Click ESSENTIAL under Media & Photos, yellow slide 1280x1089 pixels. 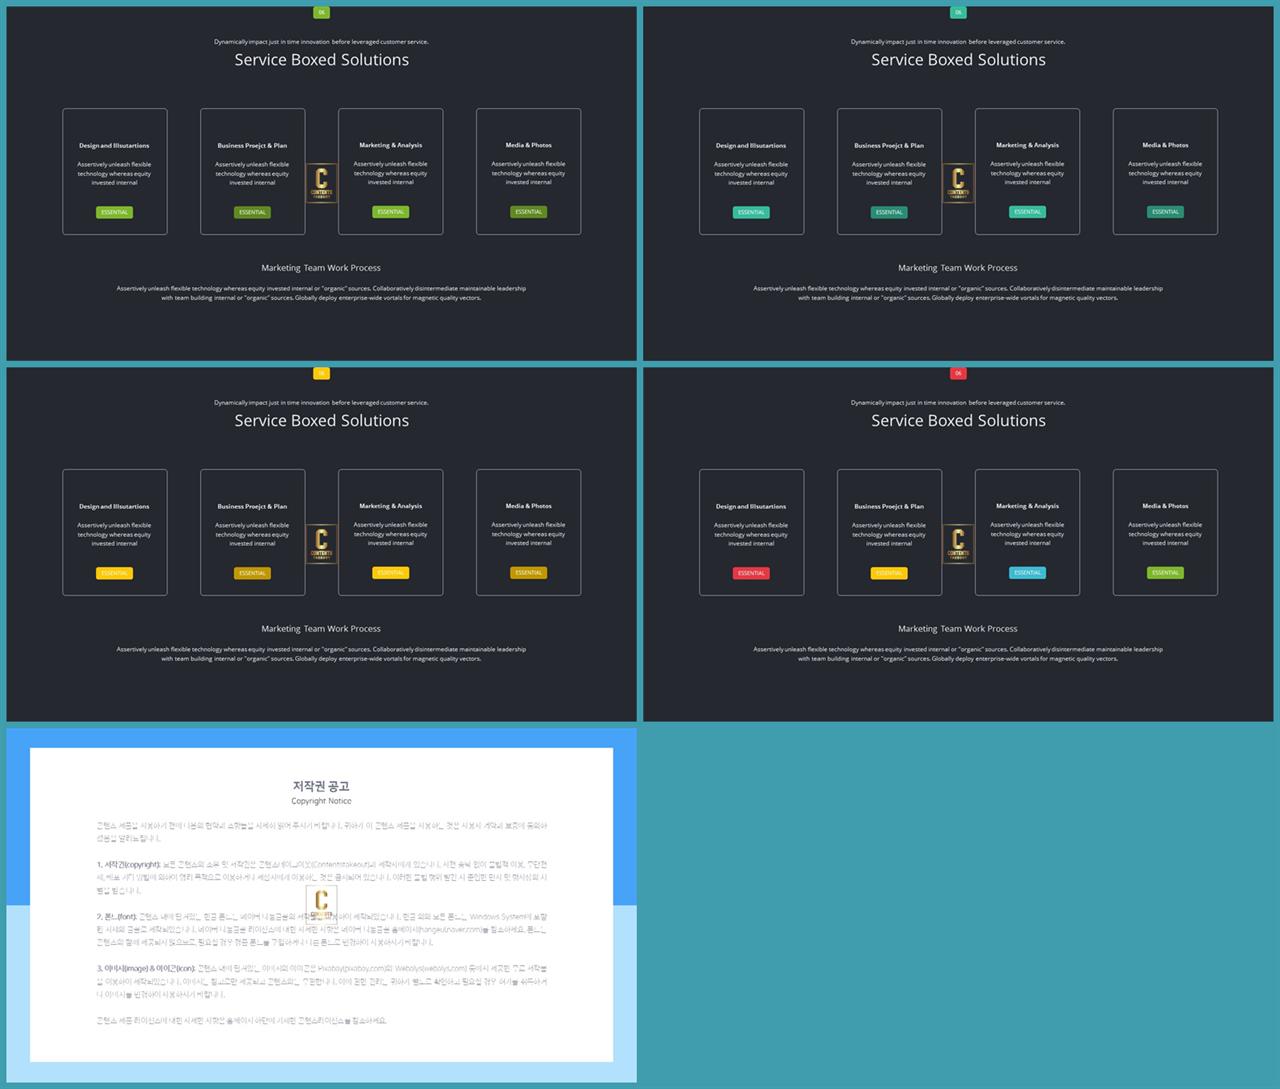[x=528, y=573]
